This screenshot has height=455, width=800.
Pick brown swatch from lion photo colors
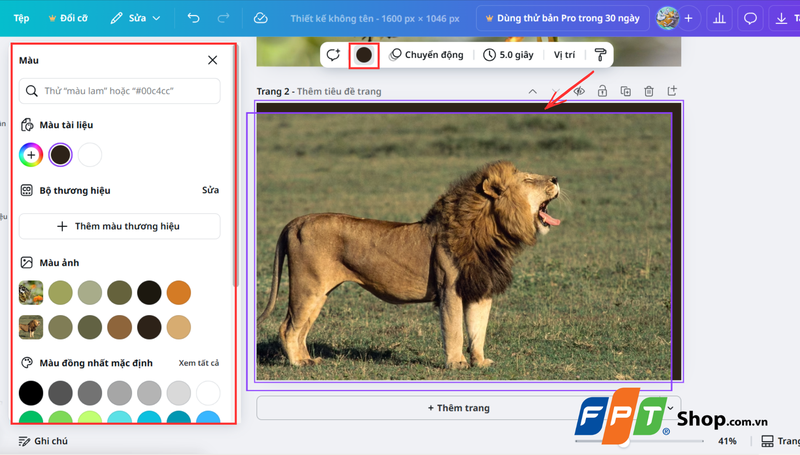(119, 327)
